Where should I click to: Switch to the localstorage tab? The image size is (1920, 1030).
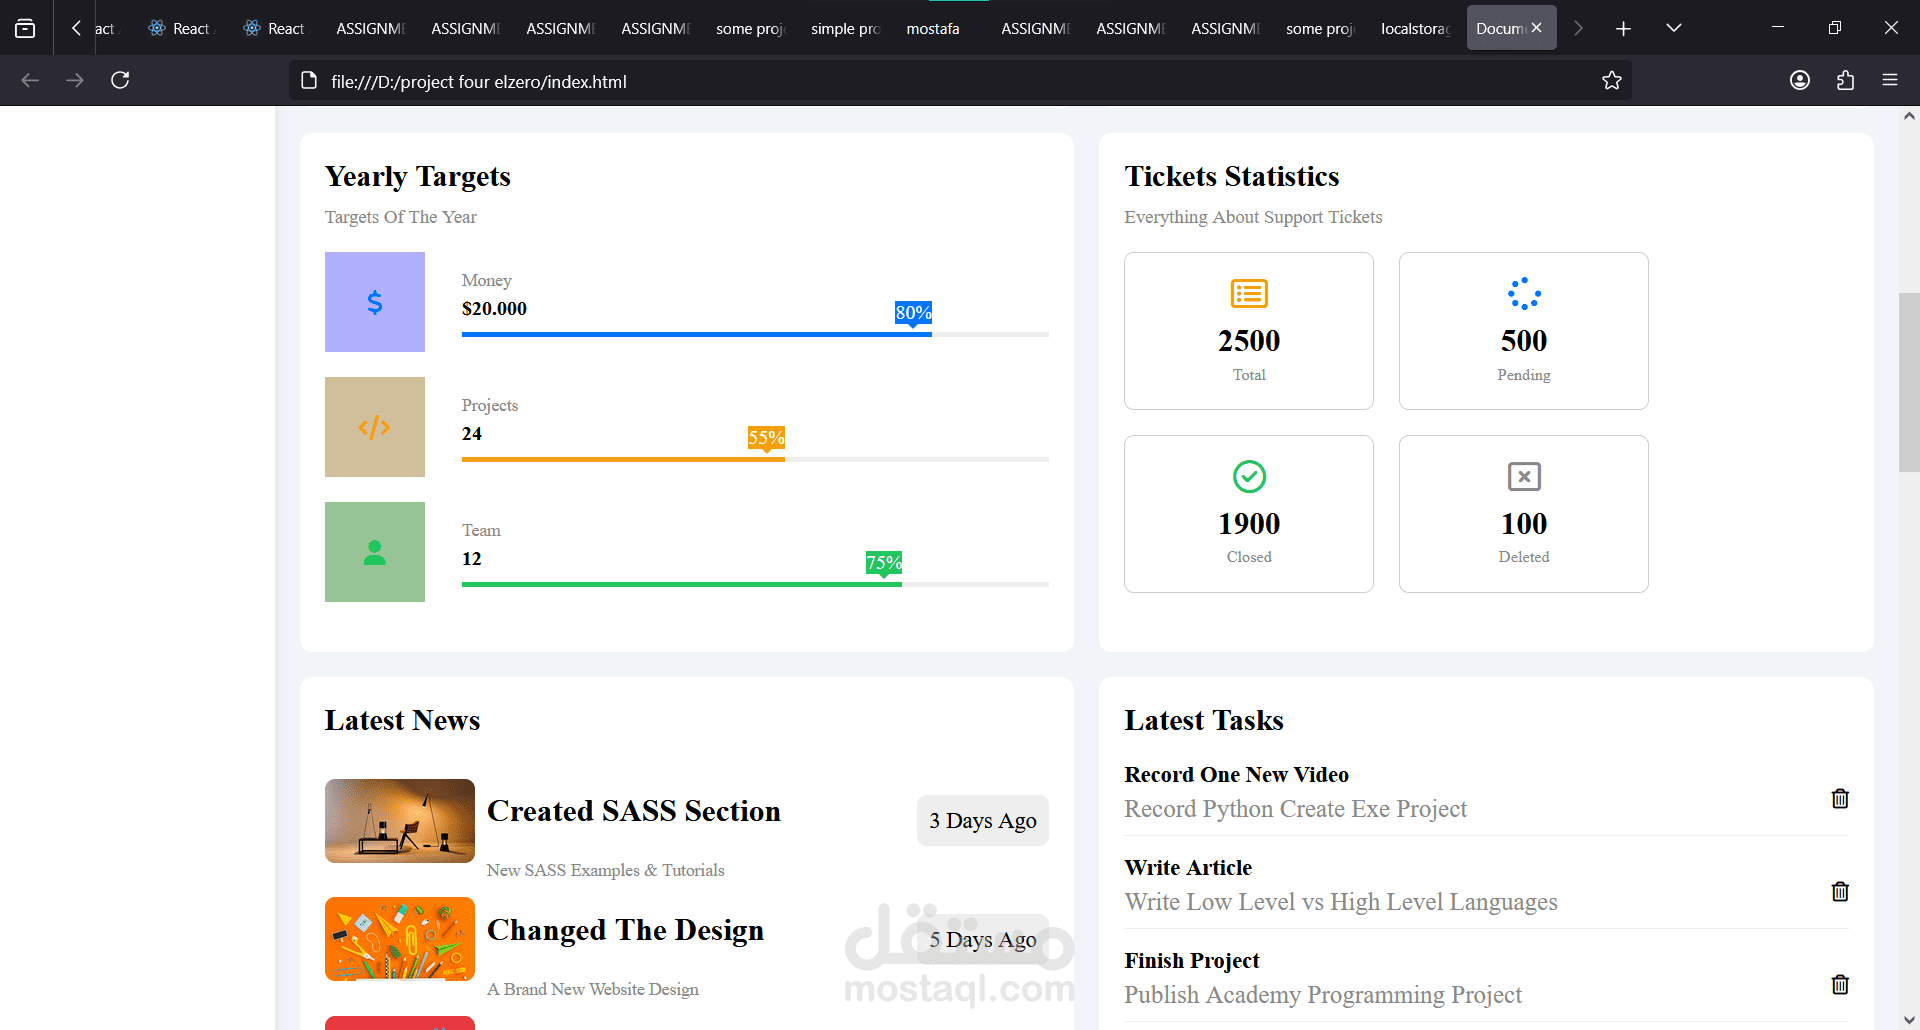tap(1414, 29)
